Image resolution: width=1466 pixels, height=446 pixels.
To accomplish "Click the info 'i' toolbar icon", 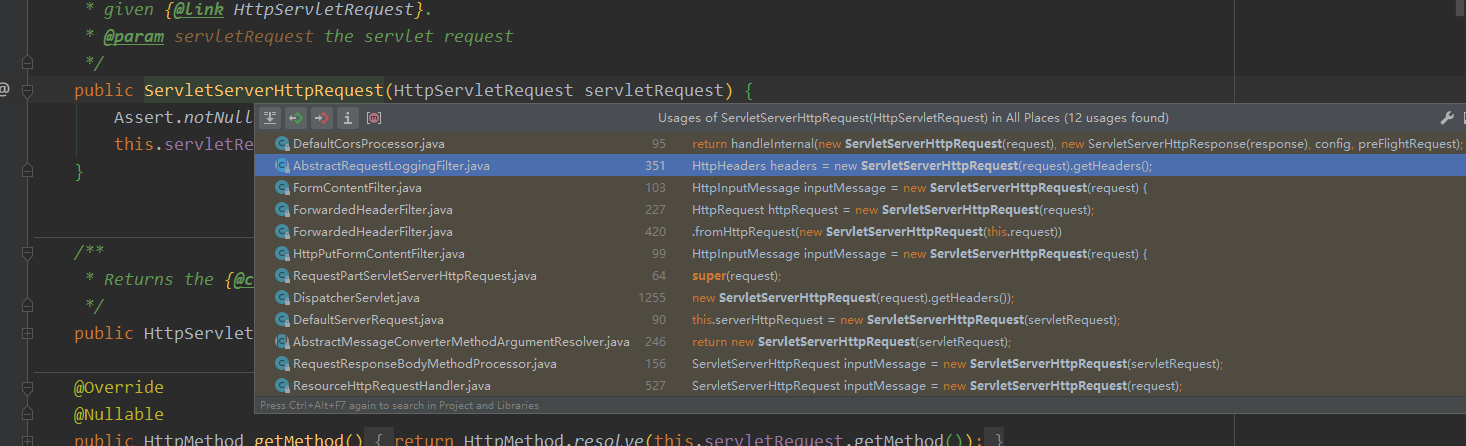I will (x=348, y=118).
